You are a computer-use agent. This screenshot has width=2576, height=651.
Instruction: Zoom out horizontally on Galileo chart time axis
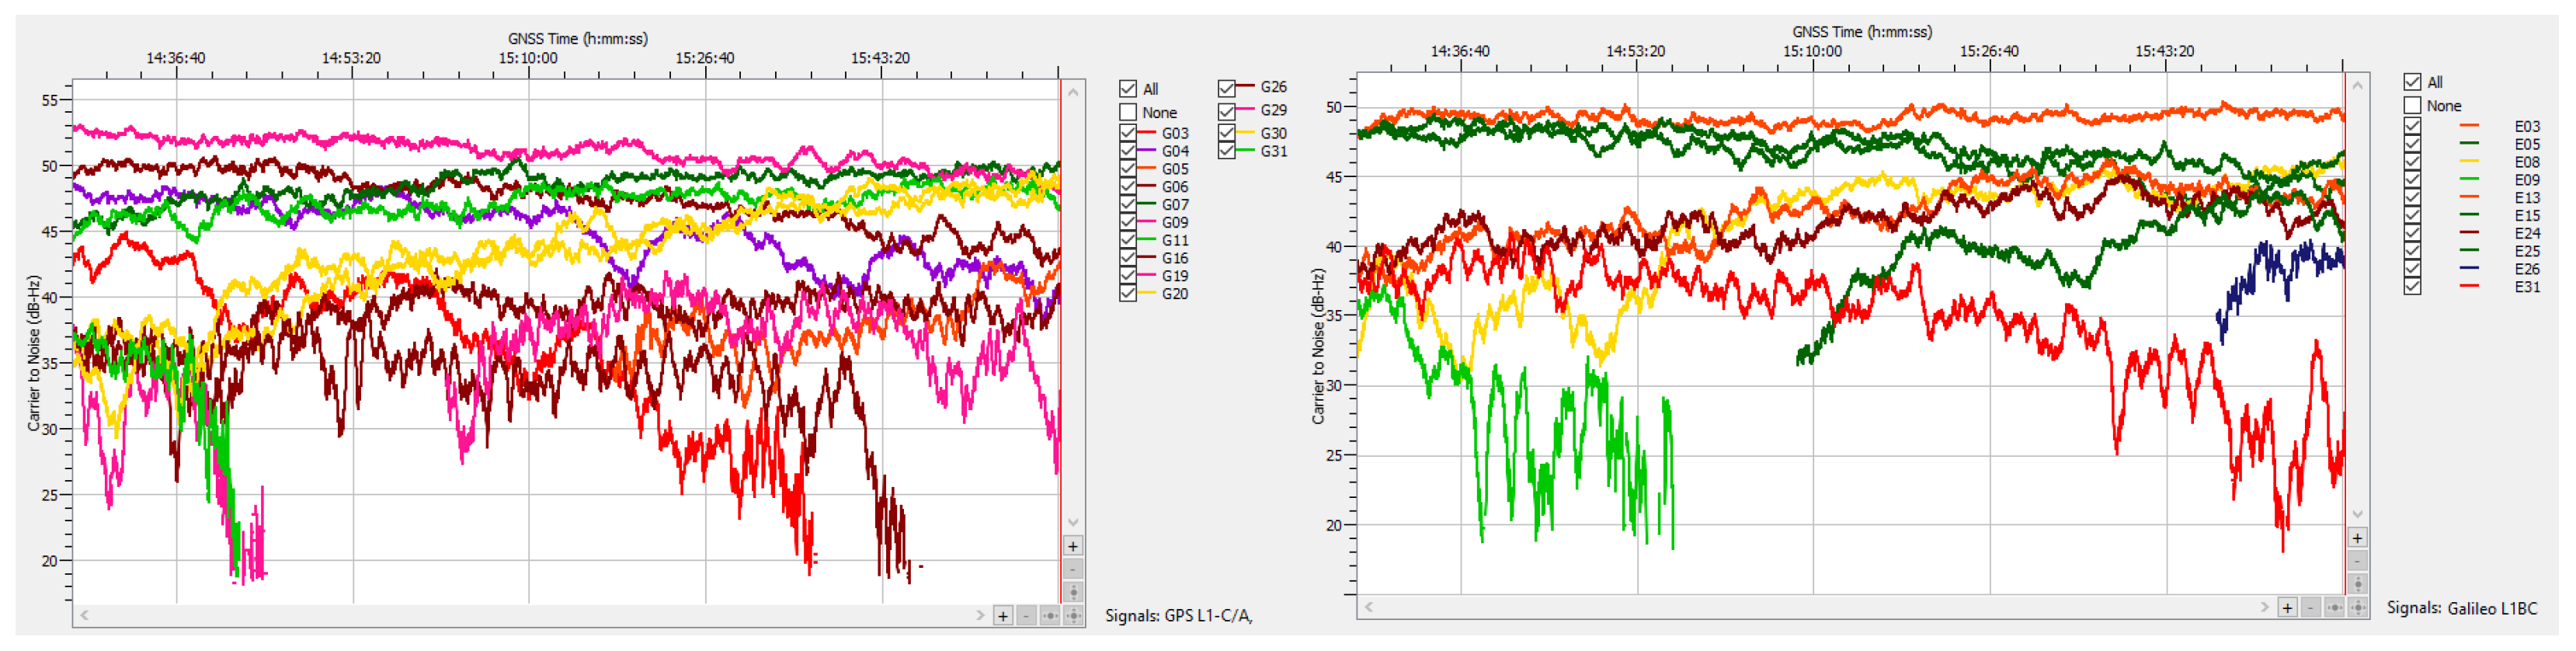click(x=2310, y=608)
